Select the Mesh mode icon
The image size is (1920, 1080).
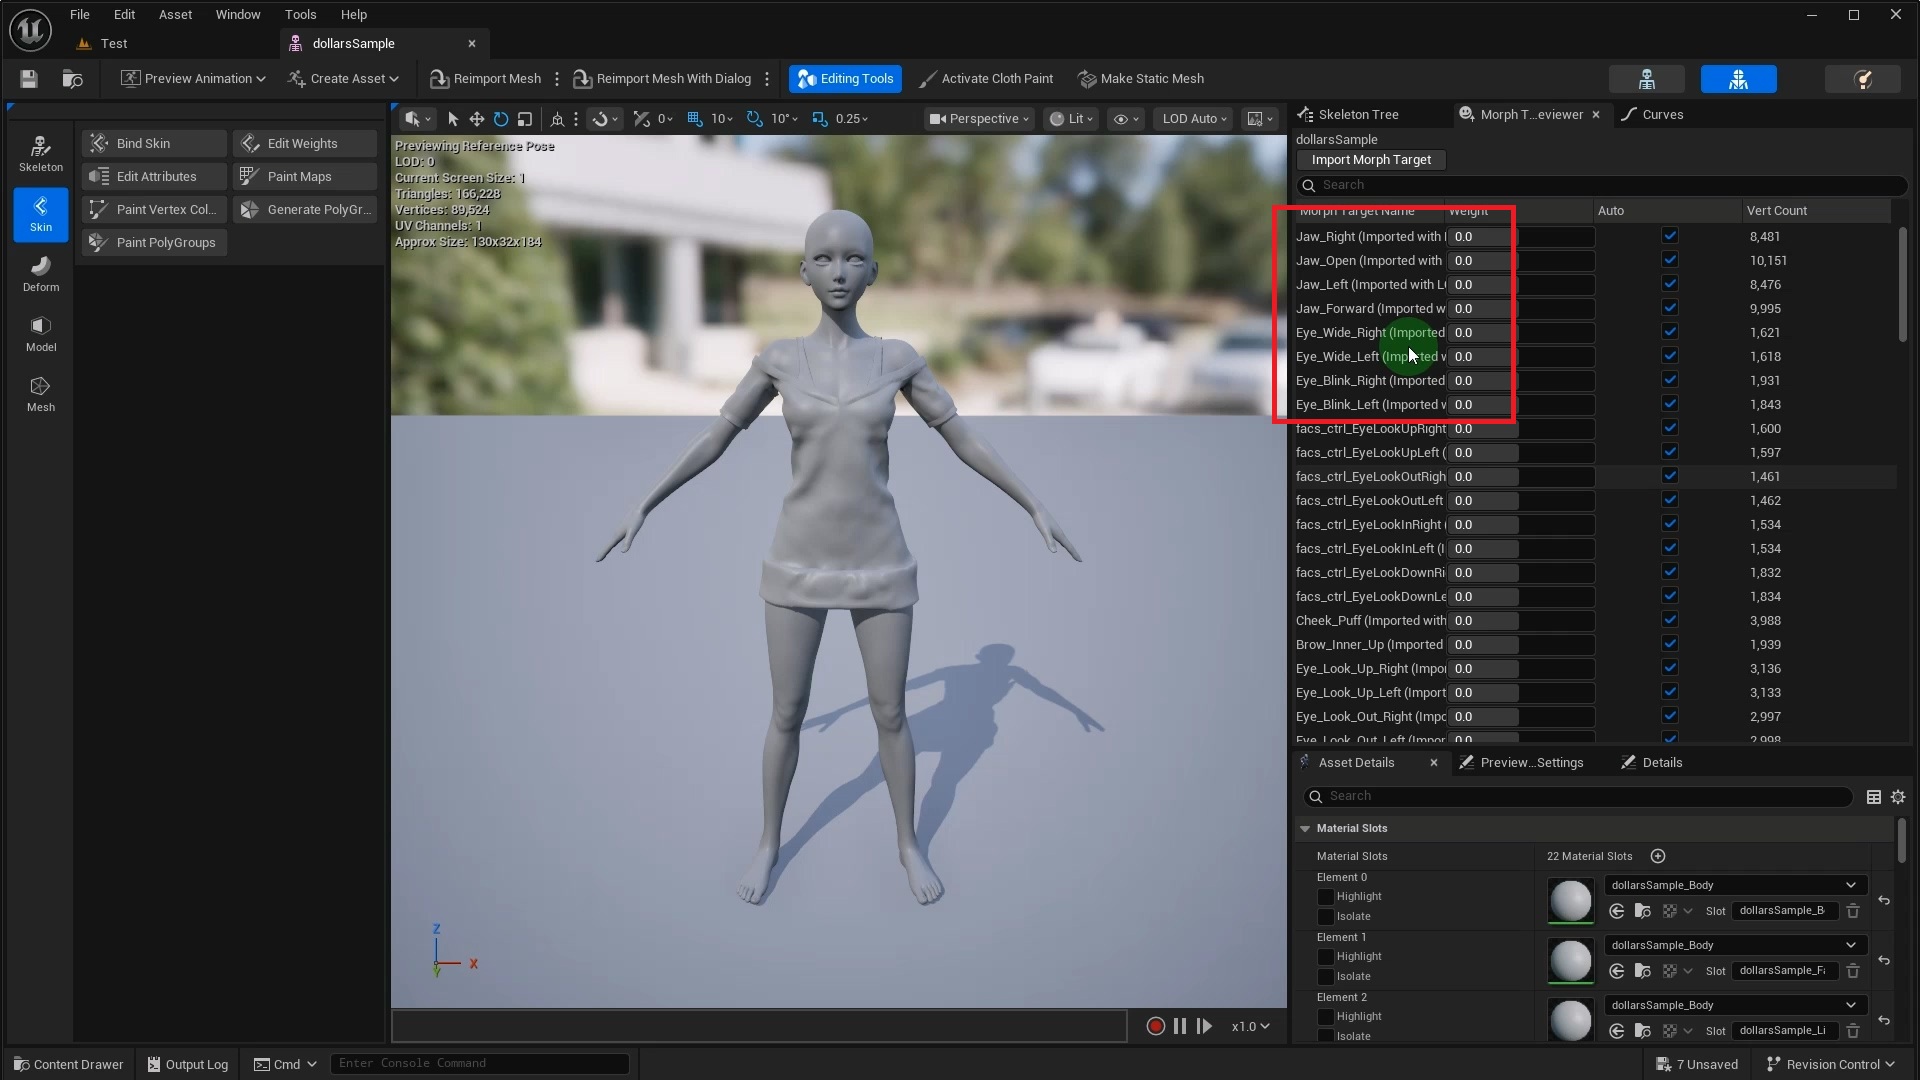pos(40,392)
